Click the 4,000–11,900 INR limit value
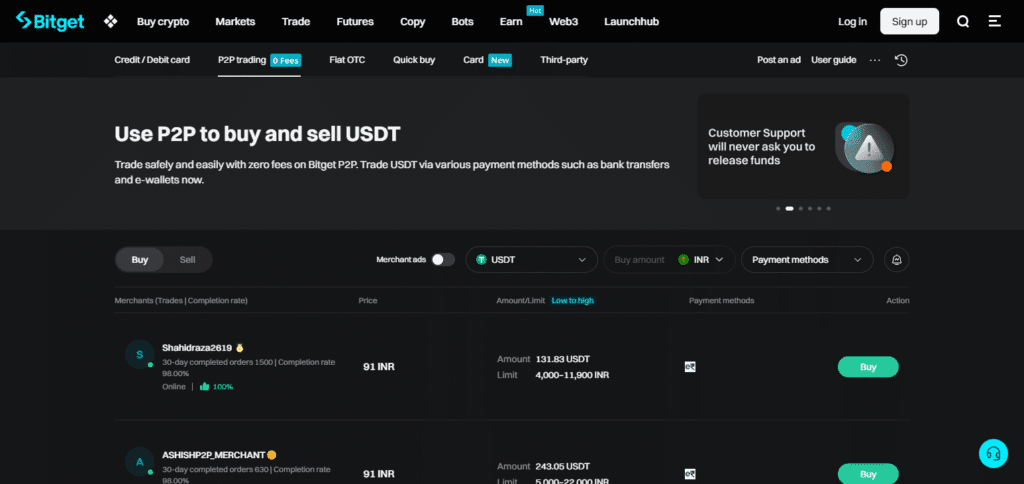Image resolution: width=1024 pixels, height=484 pixels. [x=572, y=375]
